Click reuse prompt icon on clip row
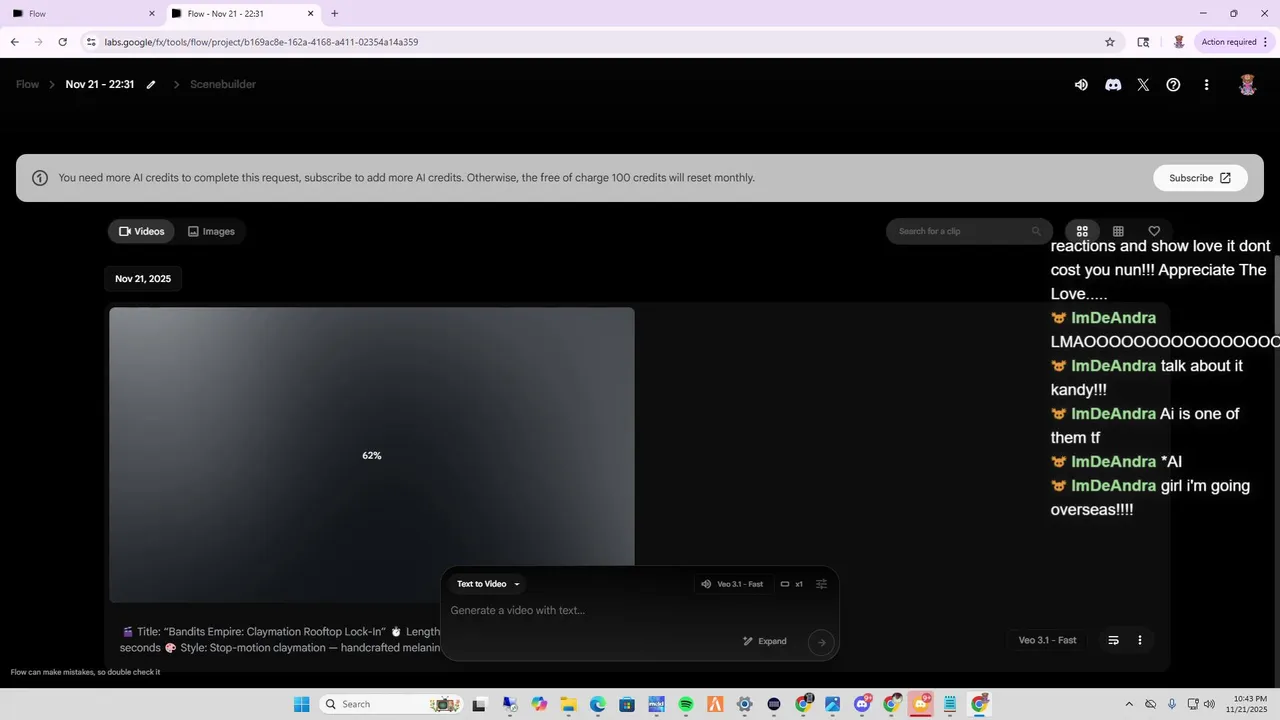The width and height of the screenshot is (1280, 720). click(1113, 640)
